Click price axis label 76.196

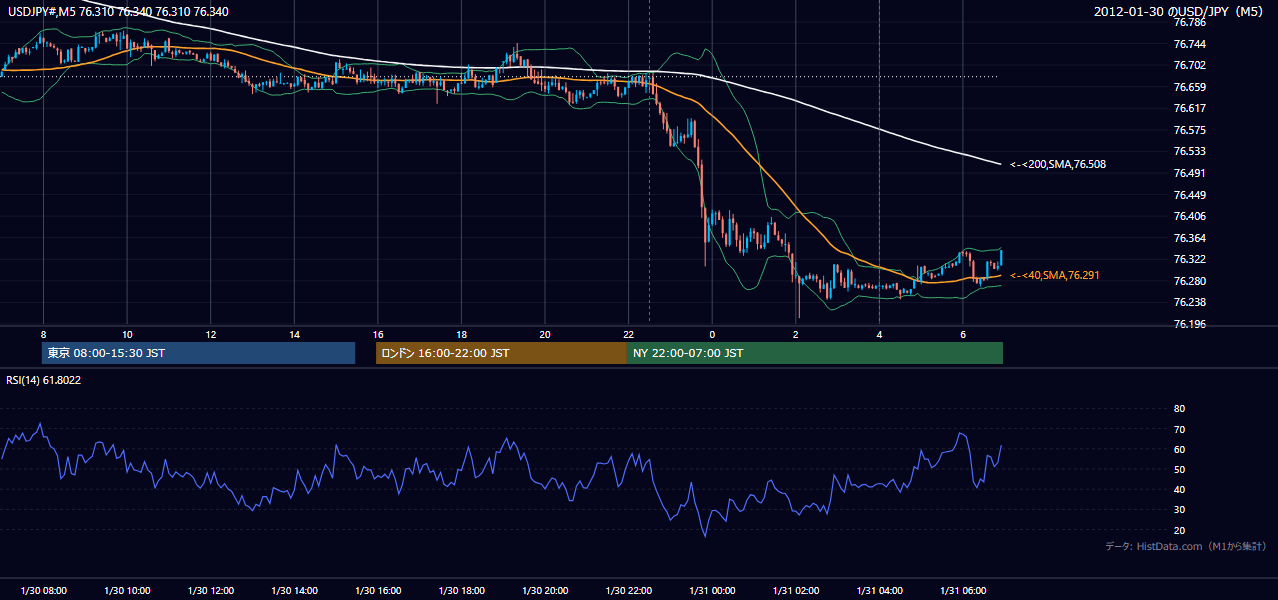[1188, 324]
